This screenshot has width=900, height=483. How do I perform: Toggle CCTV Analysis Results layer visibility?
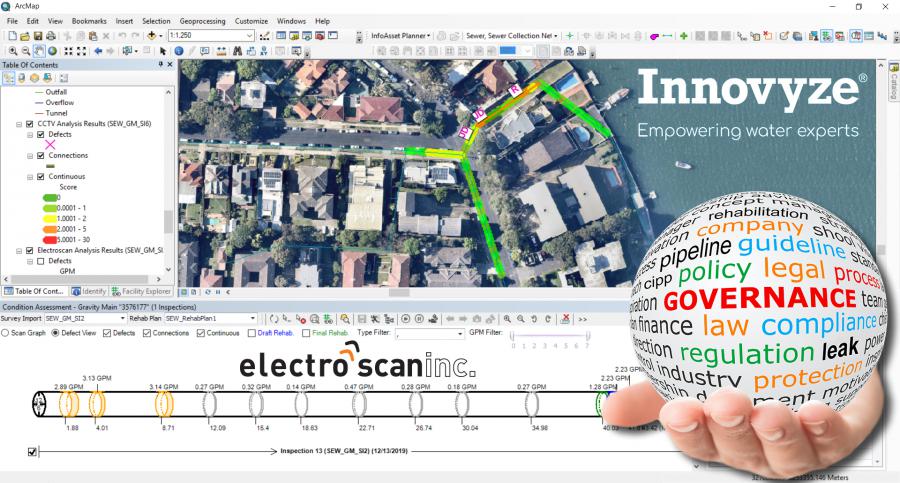pyautogui.click(x=30, y=124)
